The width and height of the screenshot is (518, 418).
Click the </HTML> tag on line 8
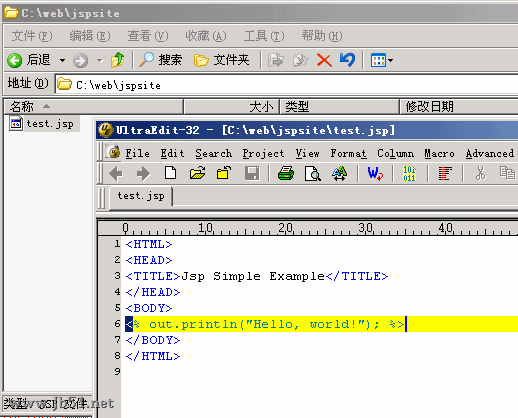point(153,356)
